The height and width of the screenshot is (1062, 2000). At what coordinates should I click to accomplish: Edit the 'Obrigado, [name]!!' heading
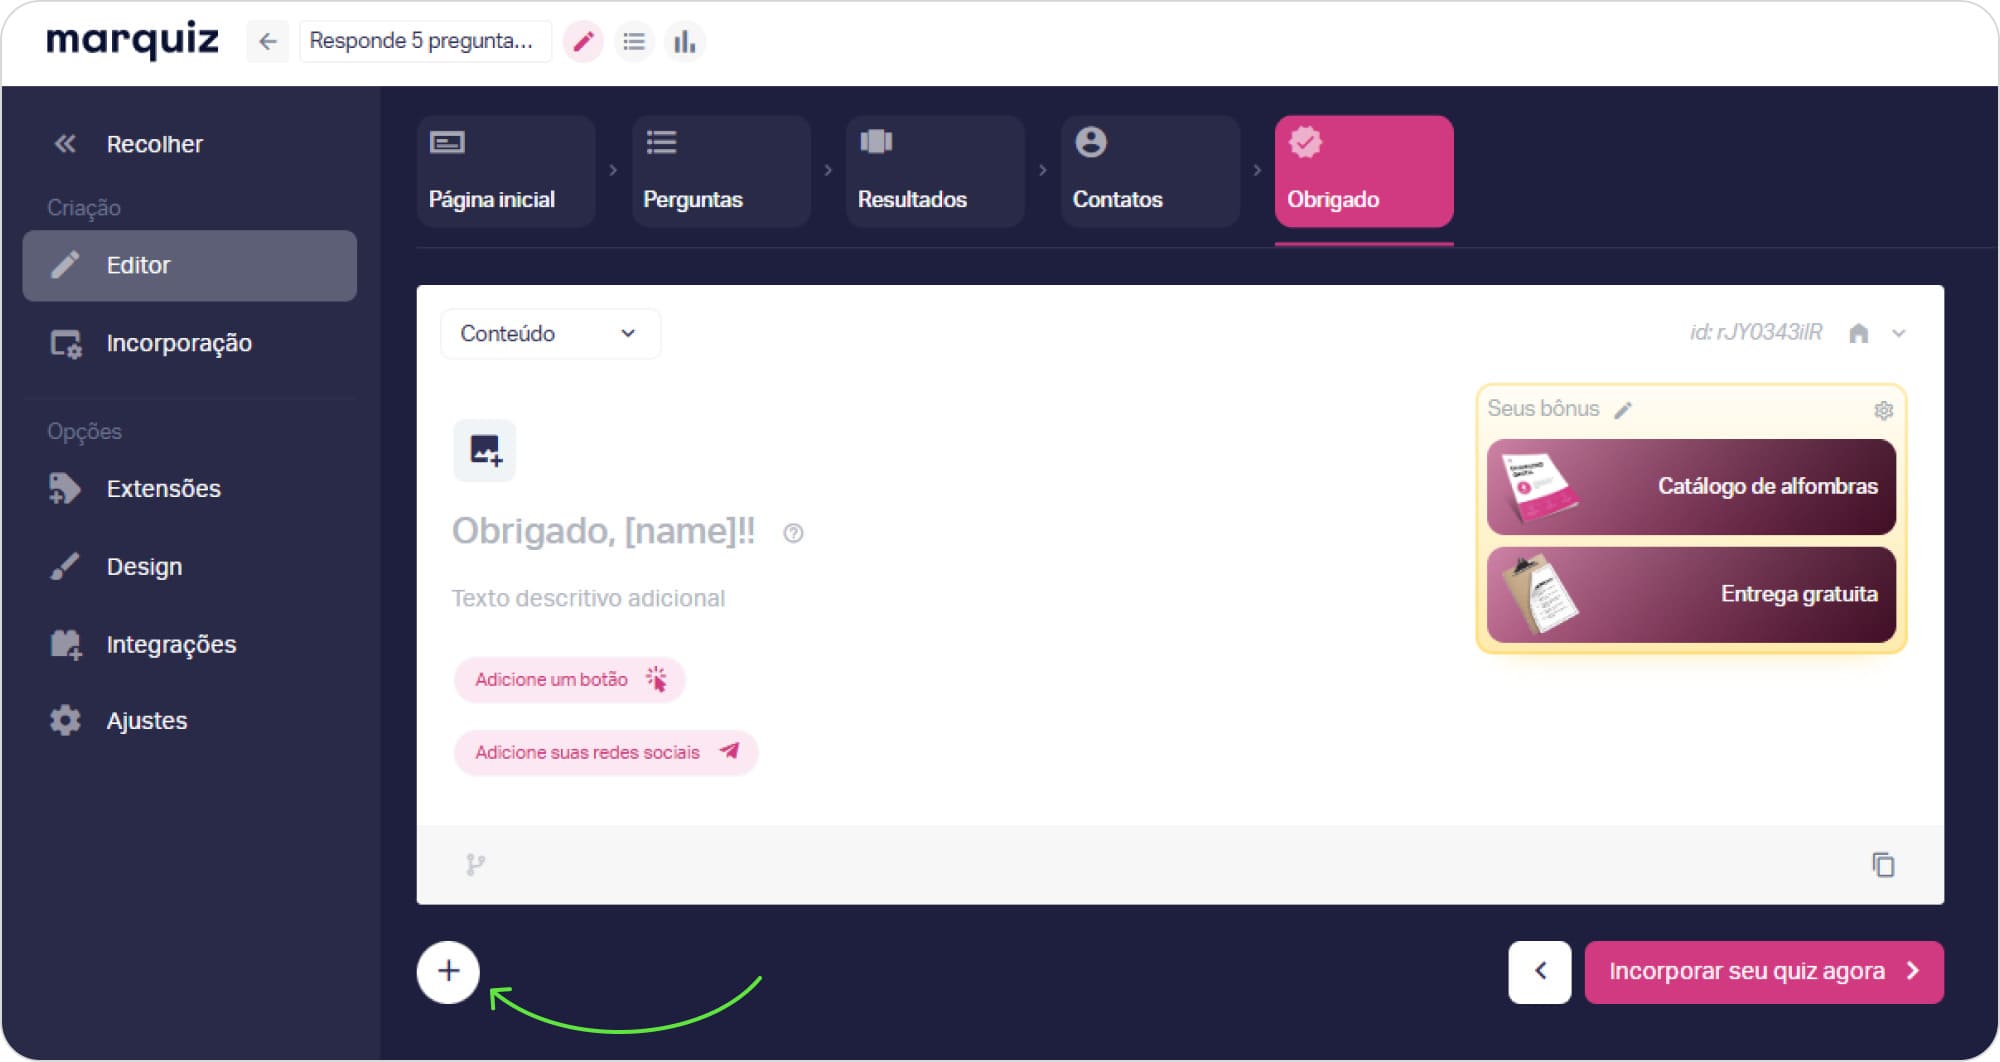(603, 531)
